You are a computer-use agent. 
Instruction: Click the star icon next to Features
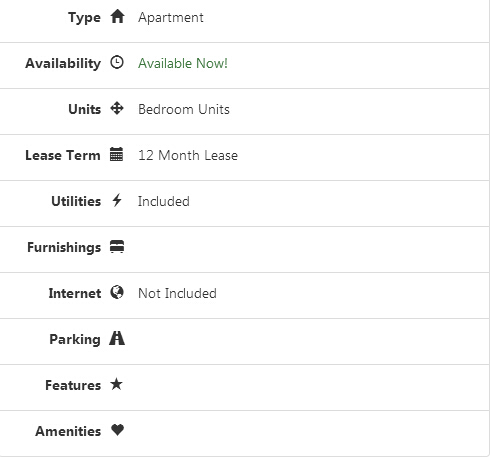point(117,384)
